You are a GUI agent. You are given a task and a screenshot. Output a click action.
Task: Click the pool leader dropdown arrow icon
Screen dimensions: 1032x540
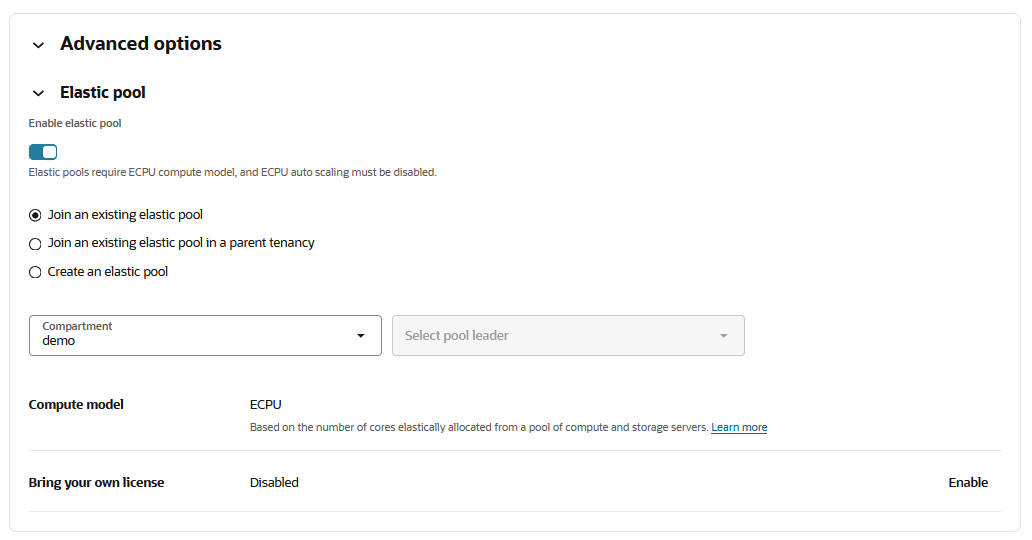[x=724, y=336]
